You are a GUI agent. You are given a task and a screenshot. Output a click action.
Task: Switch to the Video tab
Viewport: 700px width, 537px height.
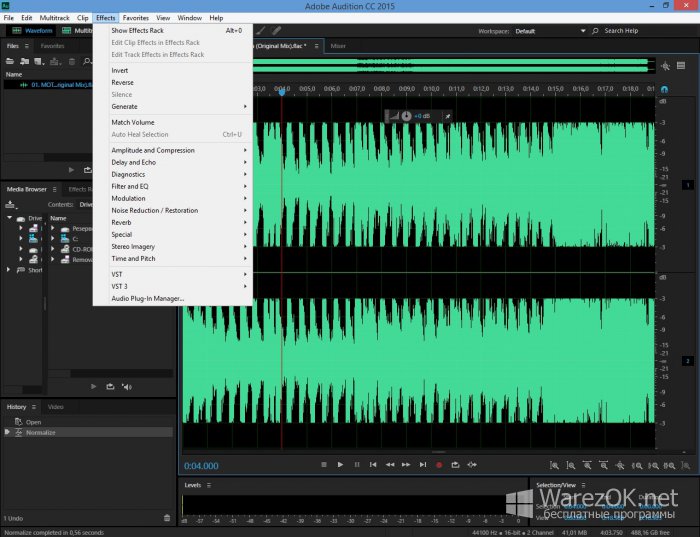tap(55, 407)
